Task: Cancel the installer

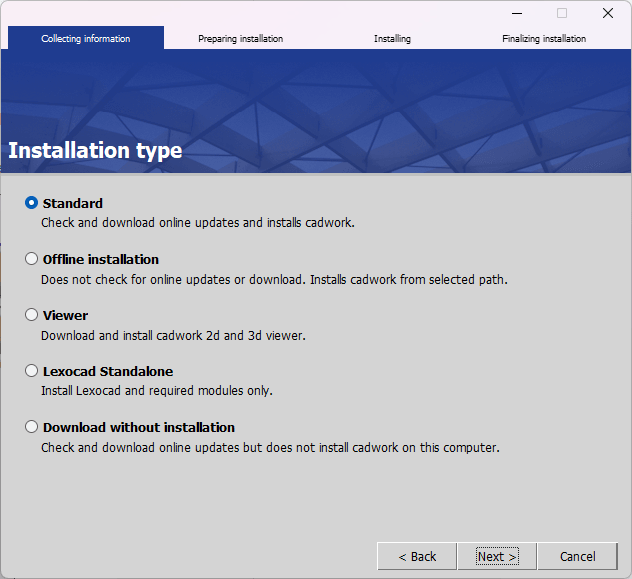Action: 578,556
